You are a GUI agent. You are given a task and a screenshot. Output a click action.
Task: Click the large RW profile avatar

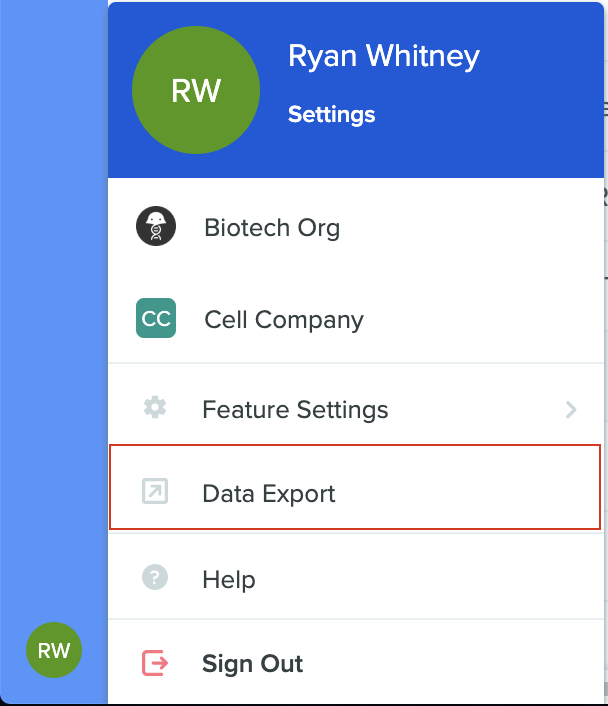pyautogui.click(x=196, y=90)
